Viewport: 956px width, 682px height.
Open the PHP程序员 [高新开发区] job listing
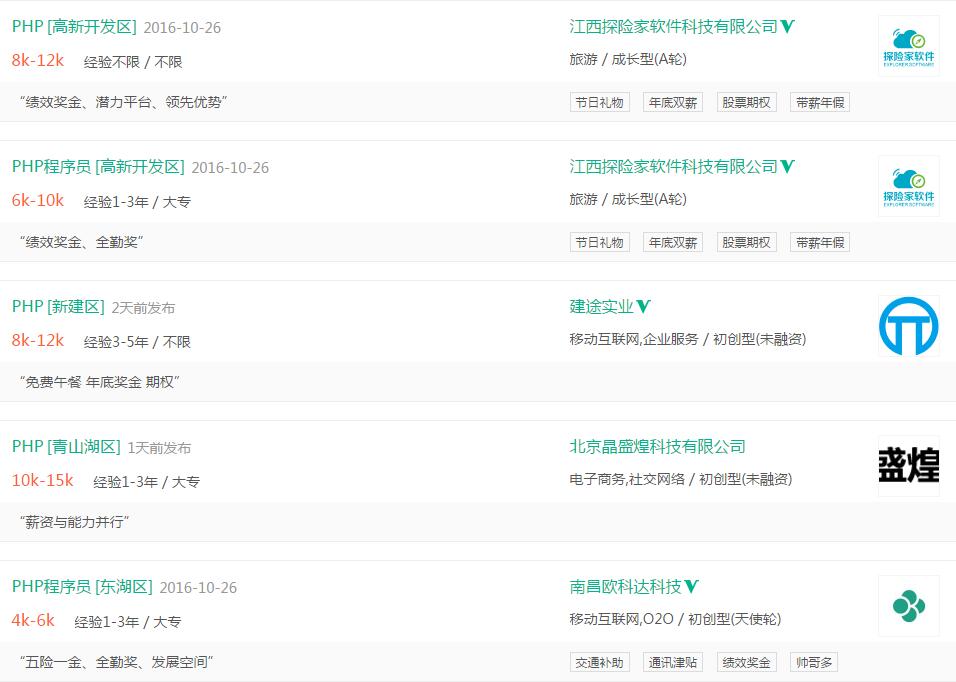pos(98,167)
